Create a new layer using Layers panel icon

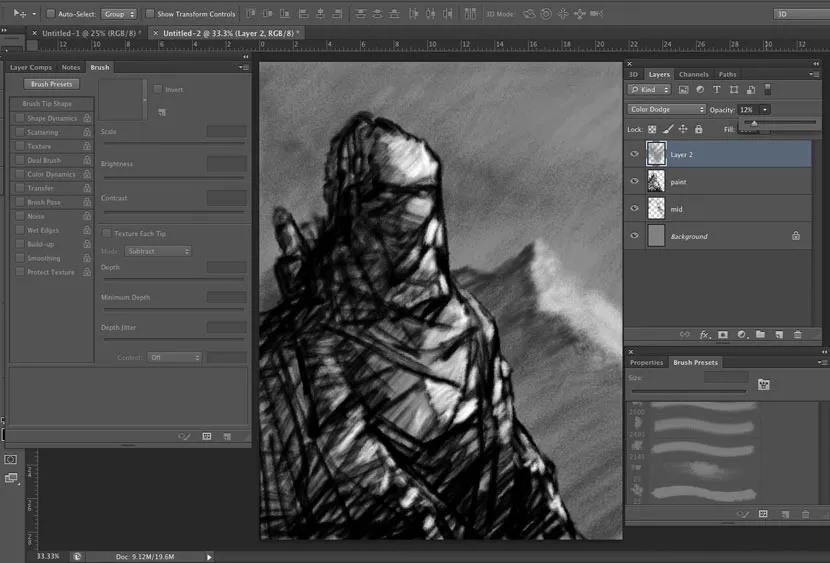pyautogui.click(x=778, y=334)
